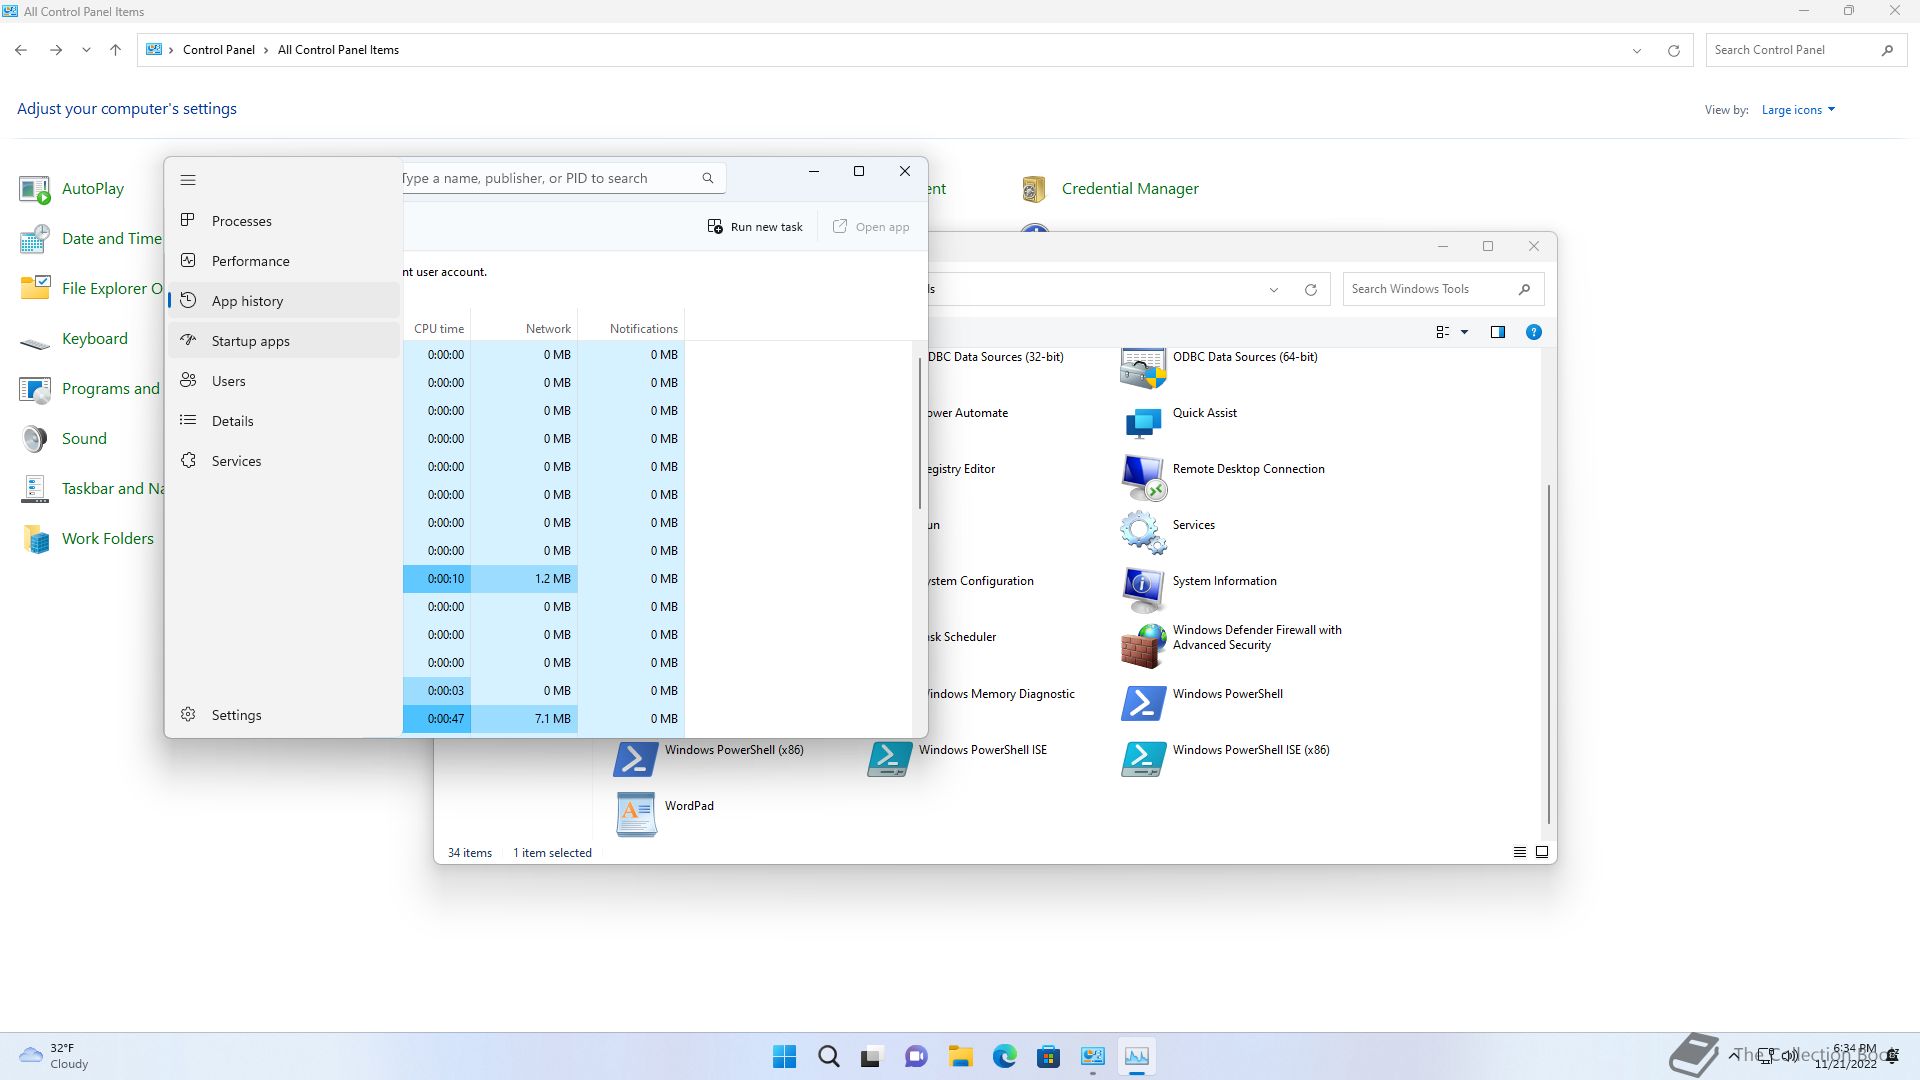Click Open app button in Task Manager
This screenshot has height=1080, width=1920.
(x=871, y=227)
